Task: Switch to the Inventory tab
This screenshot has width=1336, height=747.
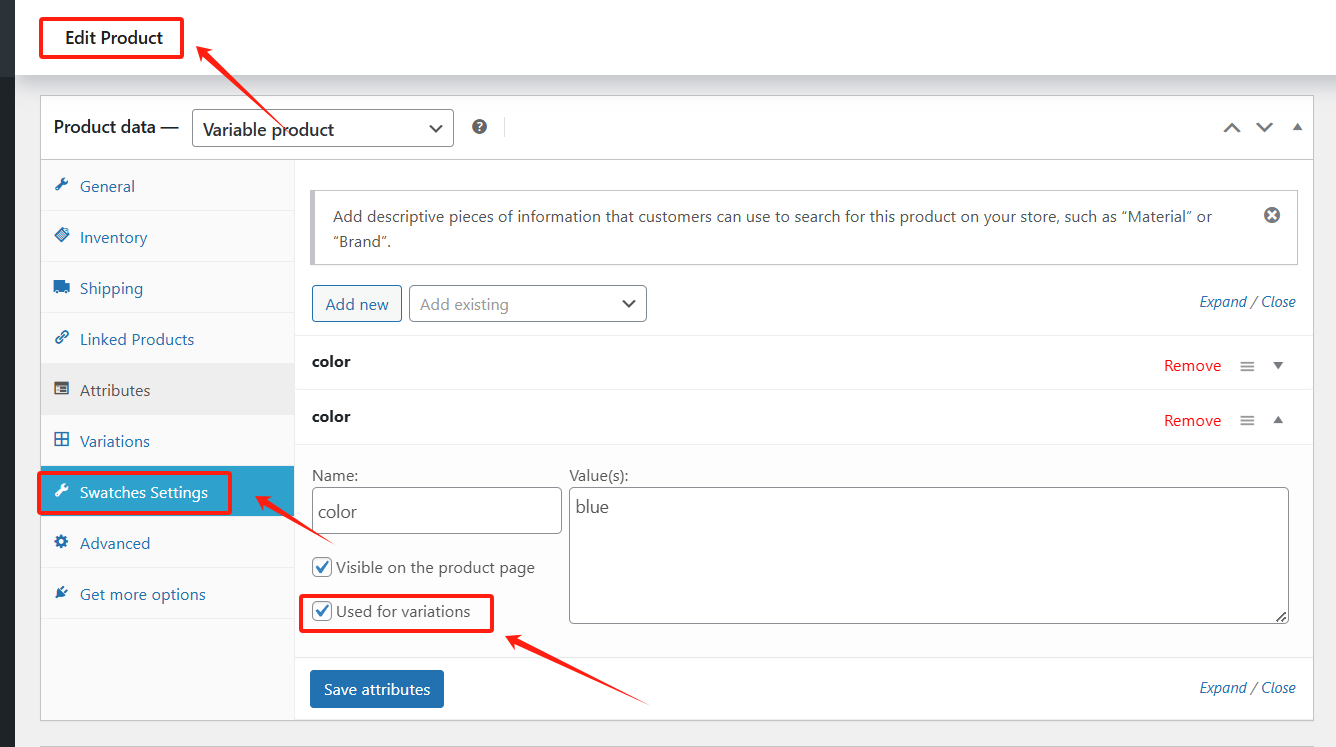Action: tap(113, 237)
